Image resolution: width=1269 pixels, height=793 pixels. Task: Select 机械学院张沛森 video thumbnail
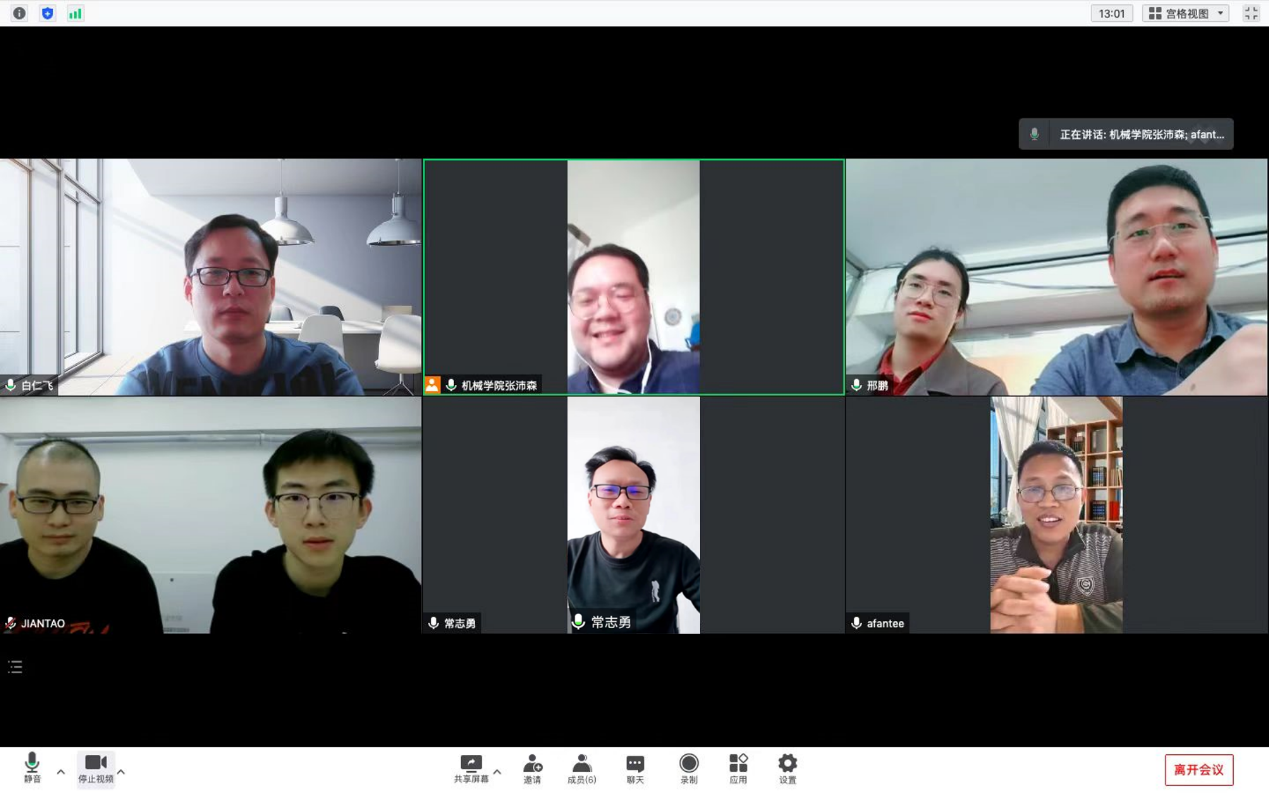[x=634, y=277]
